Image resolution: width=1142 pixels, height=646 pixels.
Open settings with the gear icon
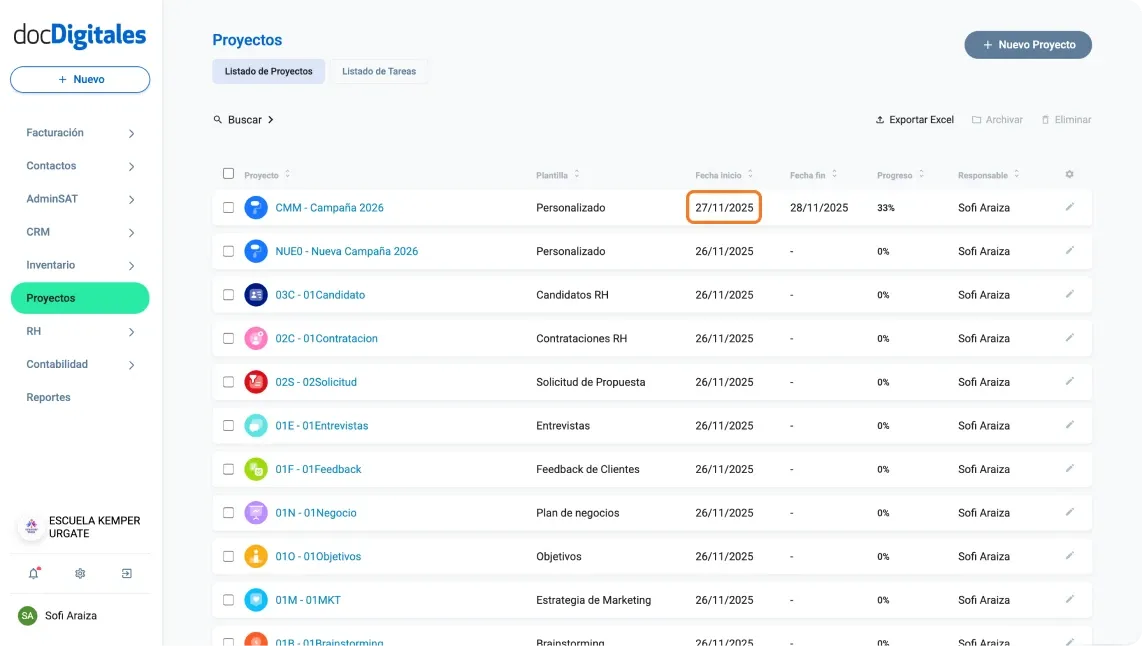click(x=80, y=573)
